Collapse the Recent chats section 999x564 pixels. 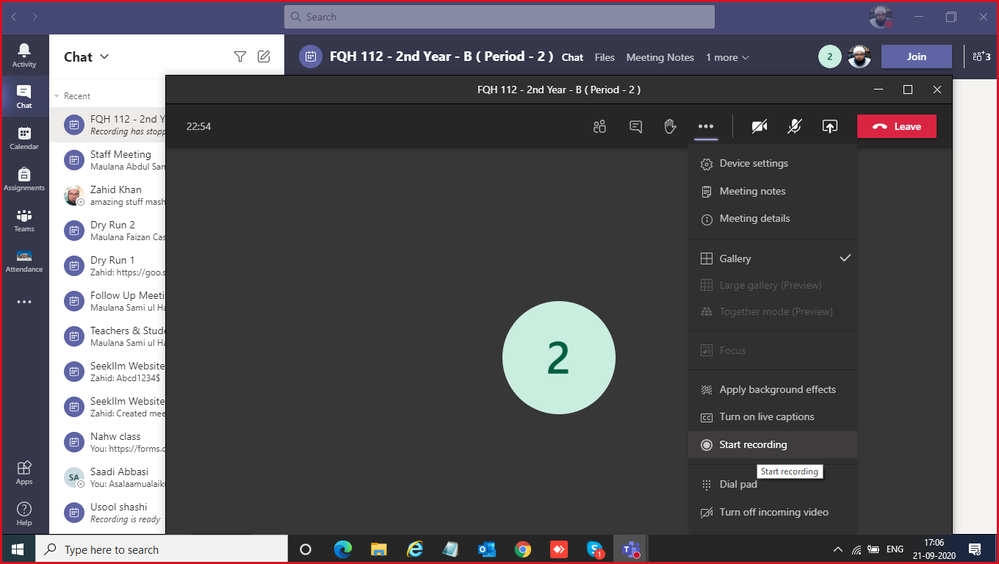point(57,96)
